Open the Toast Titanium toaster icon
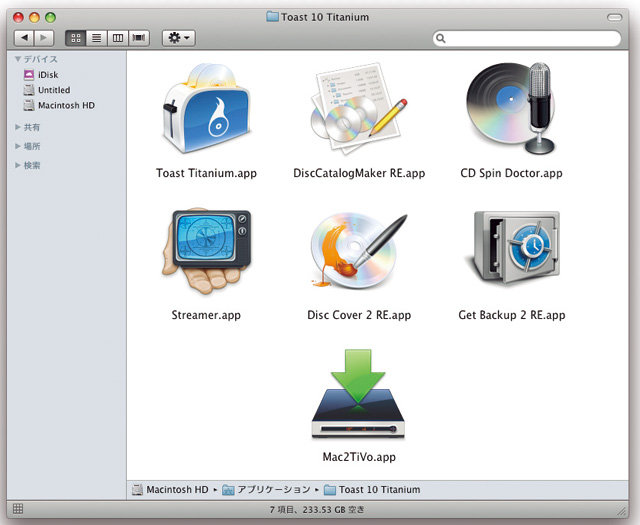 pyautogui.click(x=206, y=109)
